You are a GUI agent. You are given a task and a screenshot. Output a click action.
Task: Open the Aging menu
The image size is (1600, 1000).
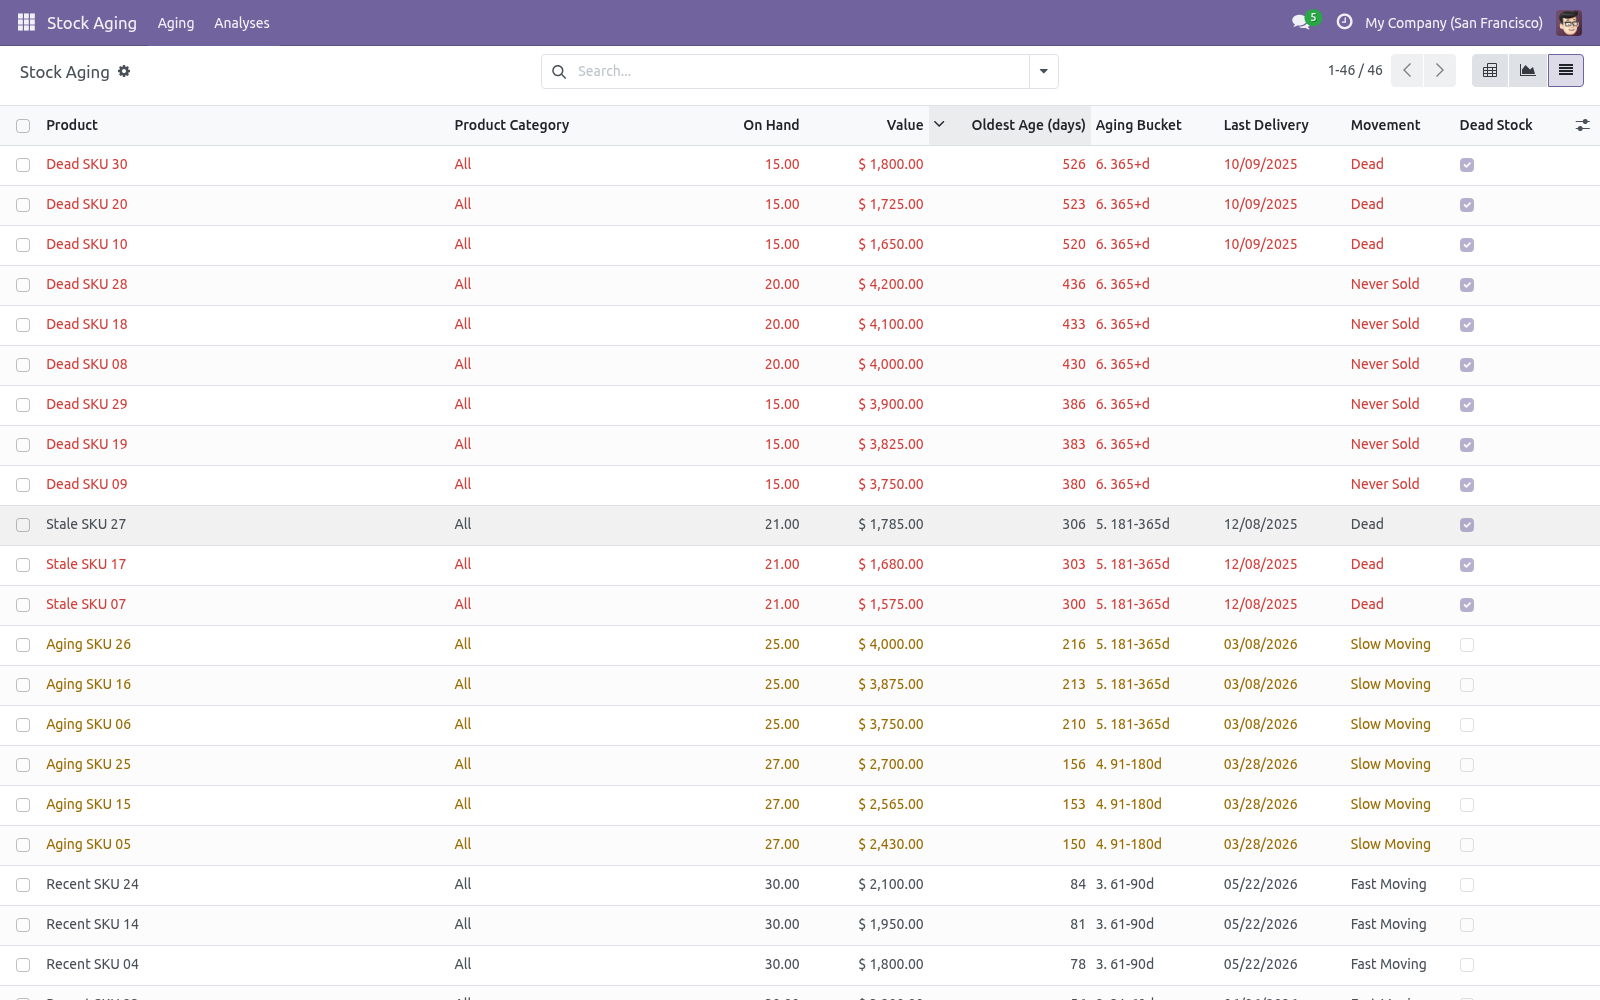(x=176, y=22)
